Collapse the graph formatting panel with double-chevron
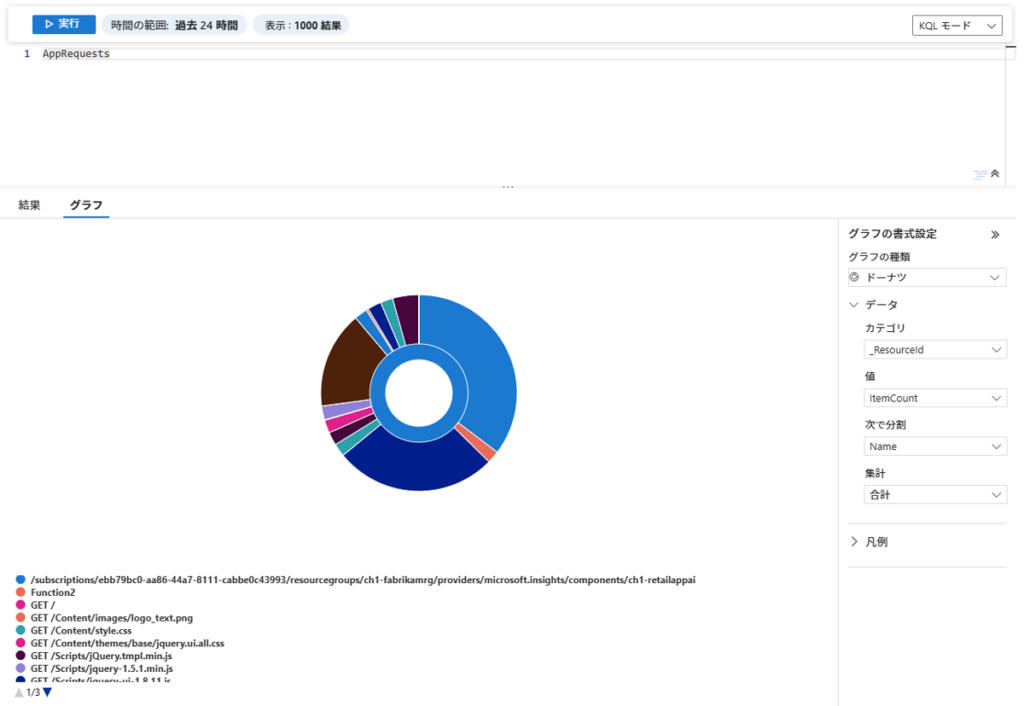The image size is (1024, 706). [x=995, y=235]
